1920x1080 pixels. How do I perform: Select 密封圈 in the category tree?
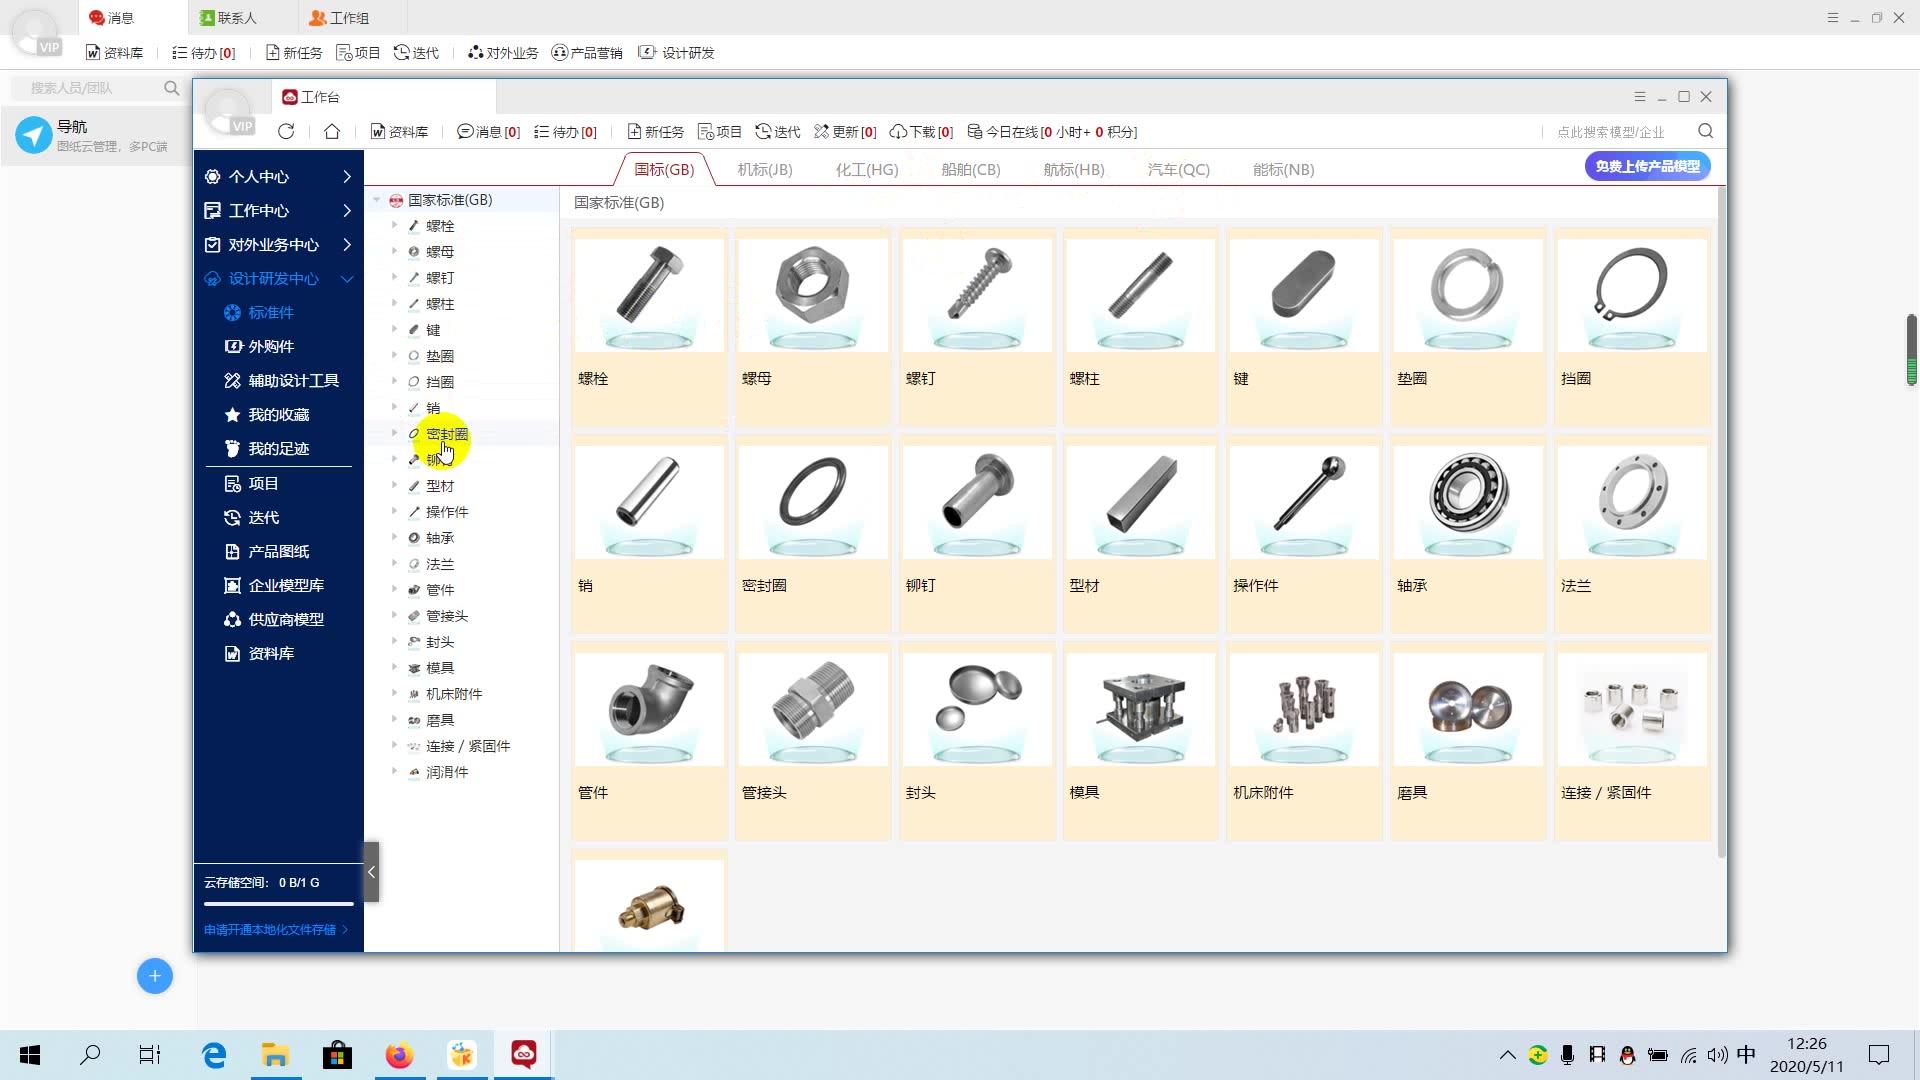coord(447,434)
